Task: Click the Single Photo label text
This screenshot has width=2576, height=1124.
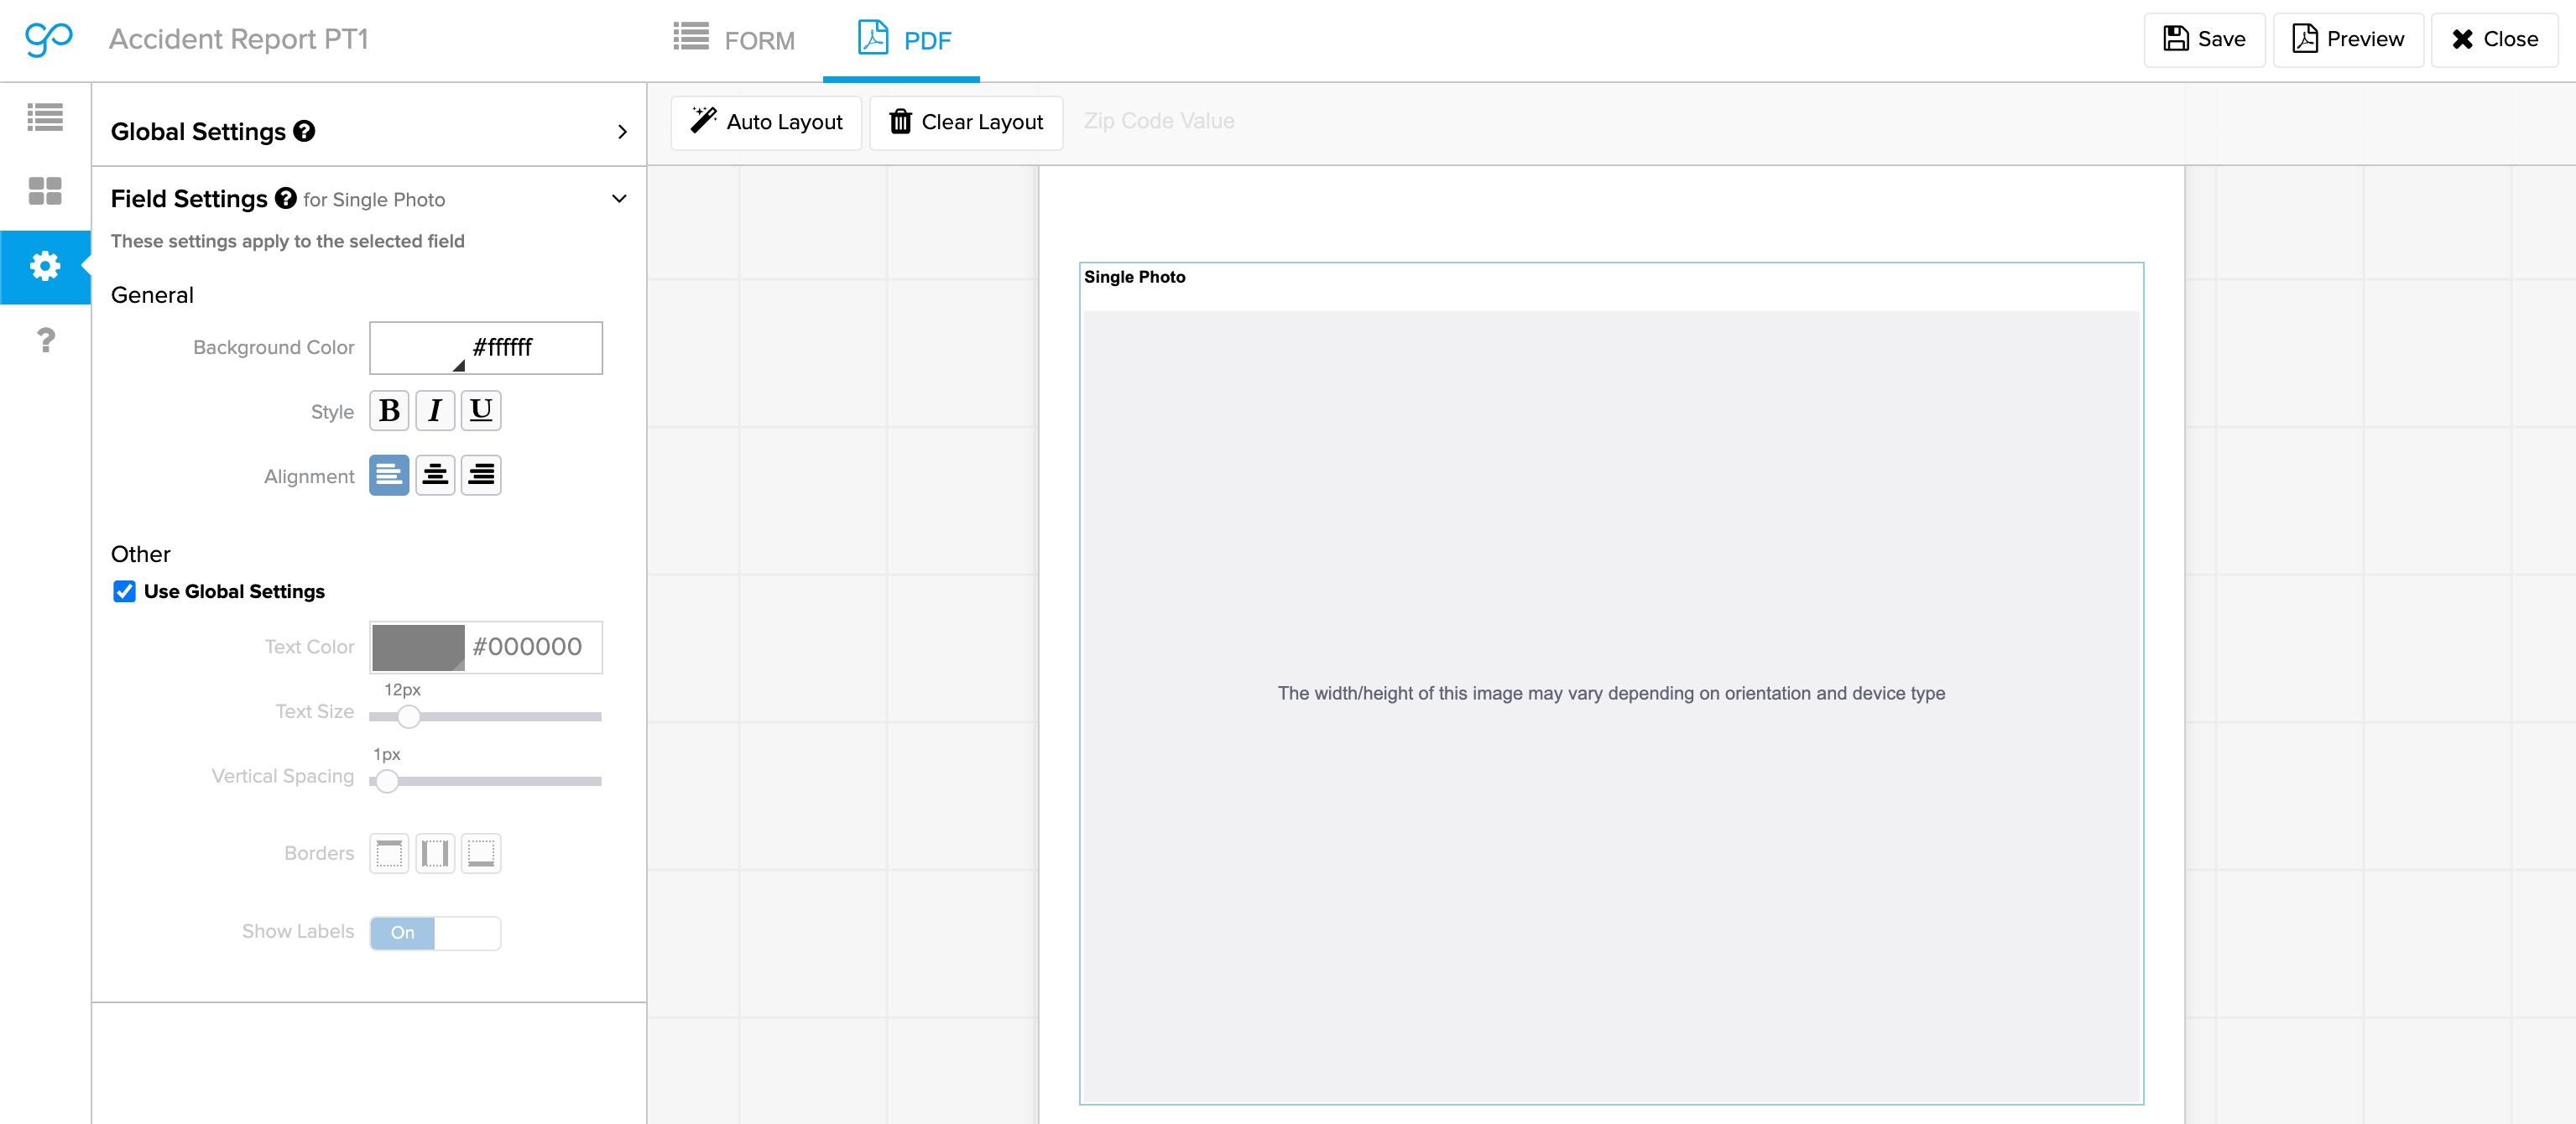Action: coord(1134,277)
